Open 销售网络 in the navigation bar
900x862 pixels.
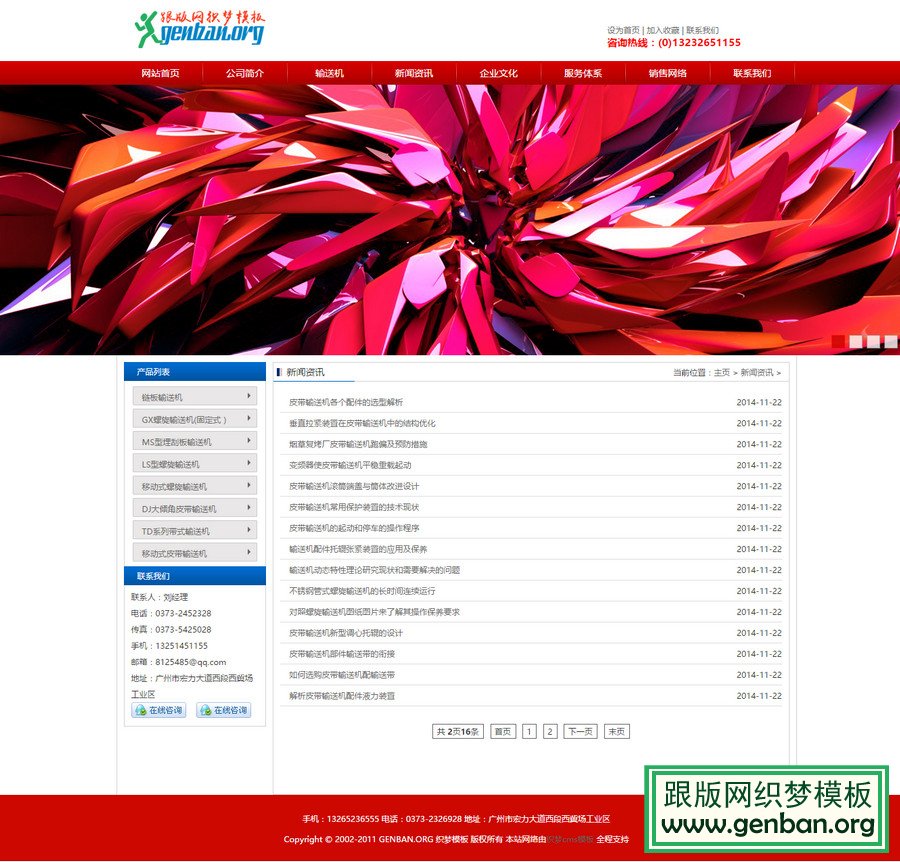667,73
